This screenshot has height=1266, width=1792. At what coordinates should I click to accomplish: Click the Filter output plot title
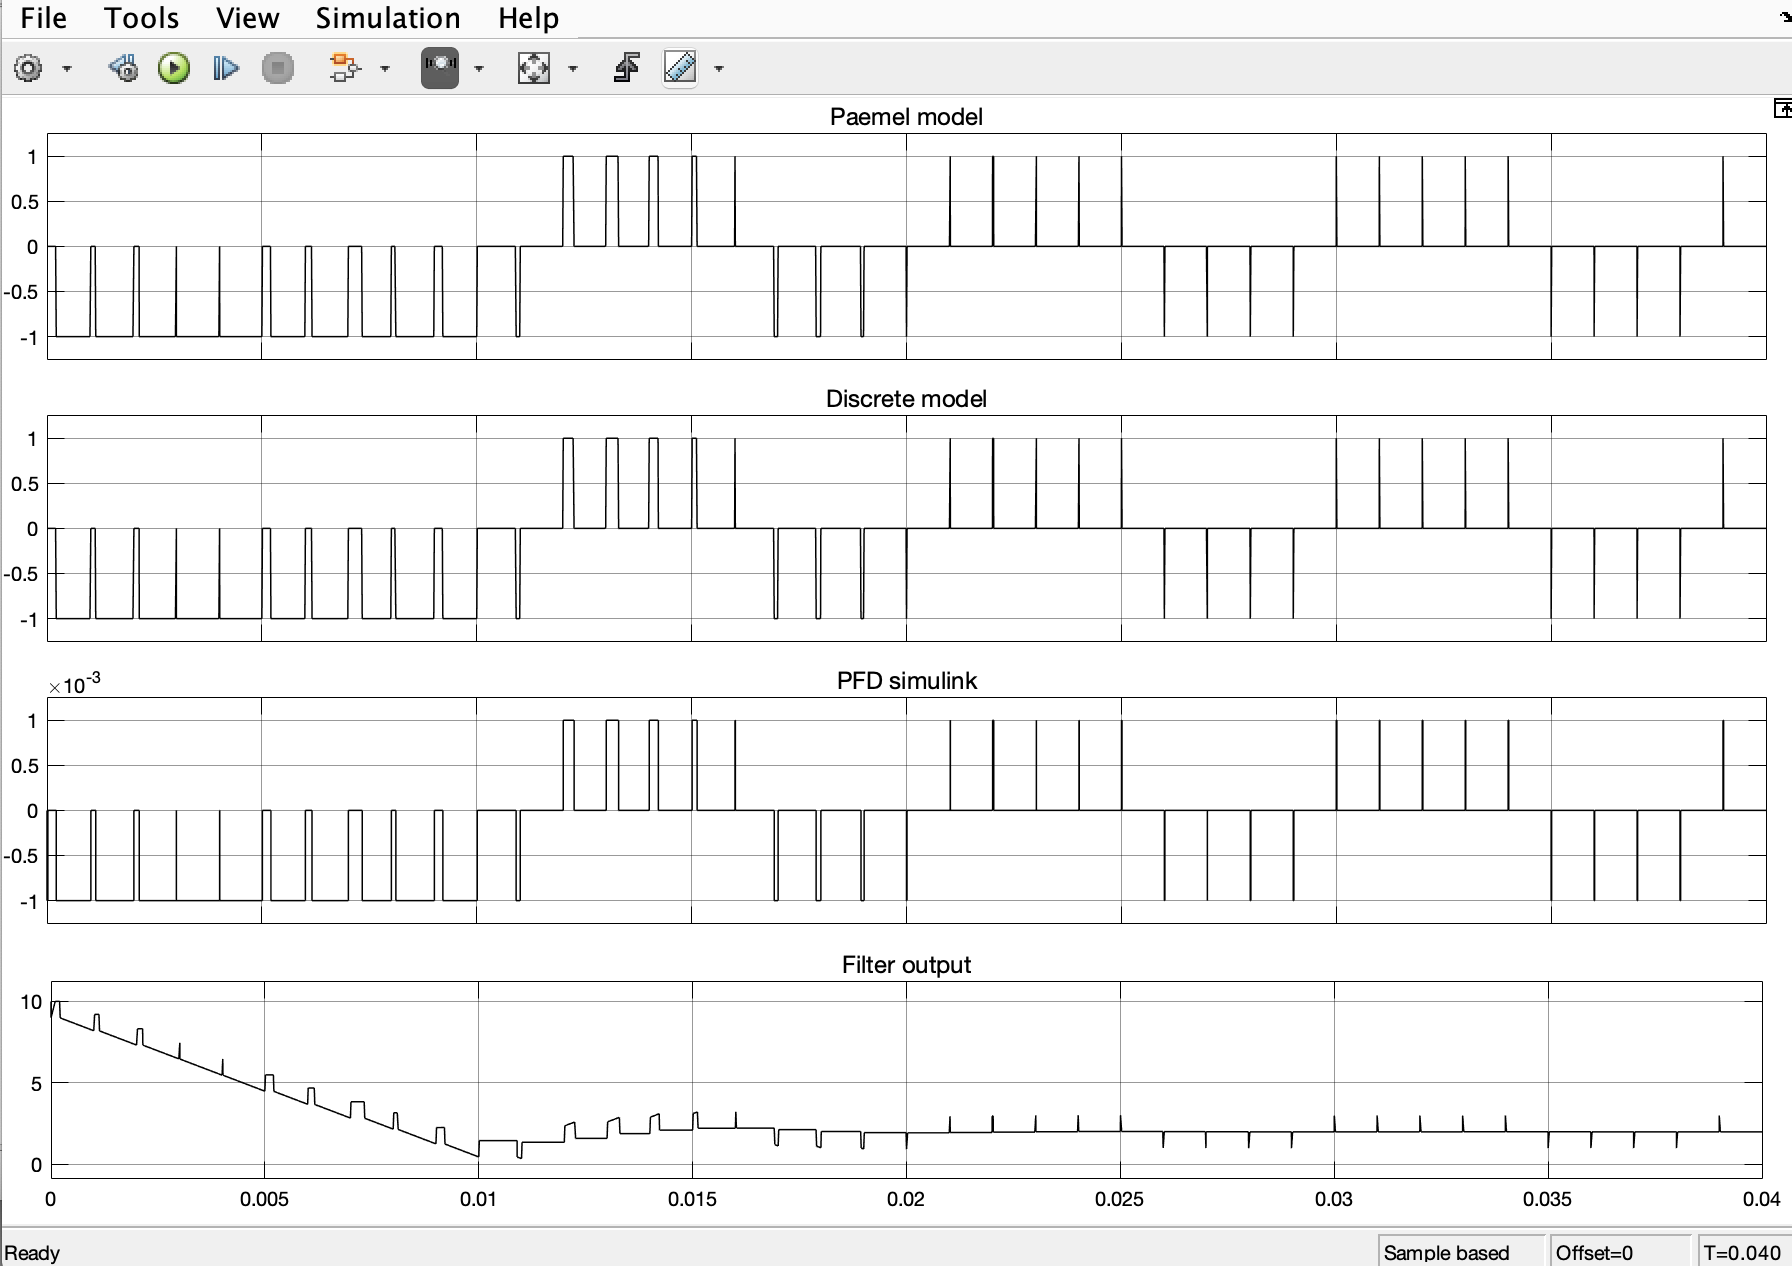pyautogui.click(x=906, y=965)
